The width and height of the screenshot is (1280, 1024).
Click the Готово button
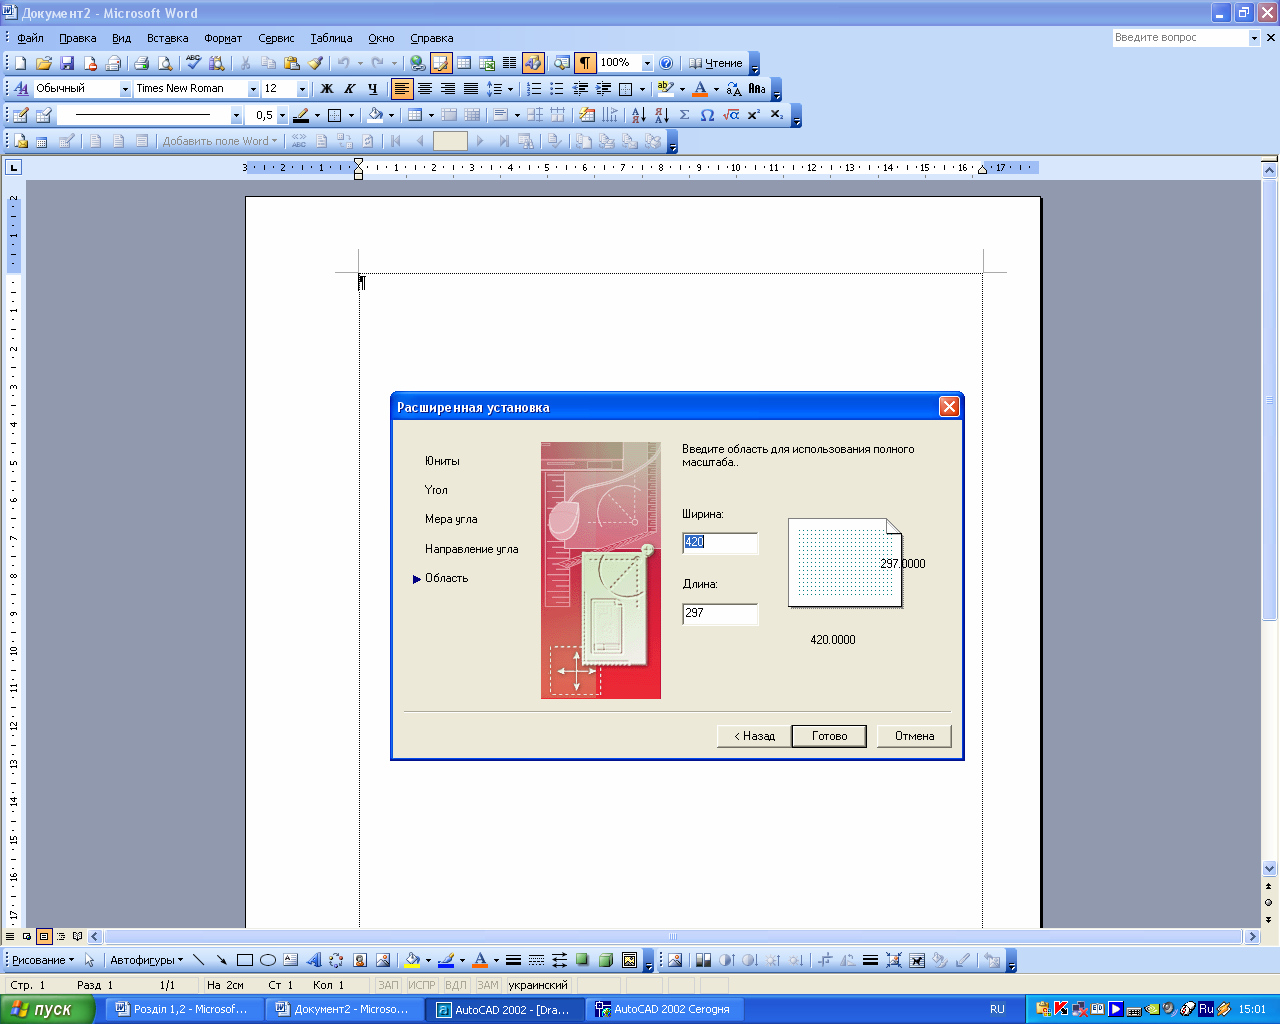point(829,736)
